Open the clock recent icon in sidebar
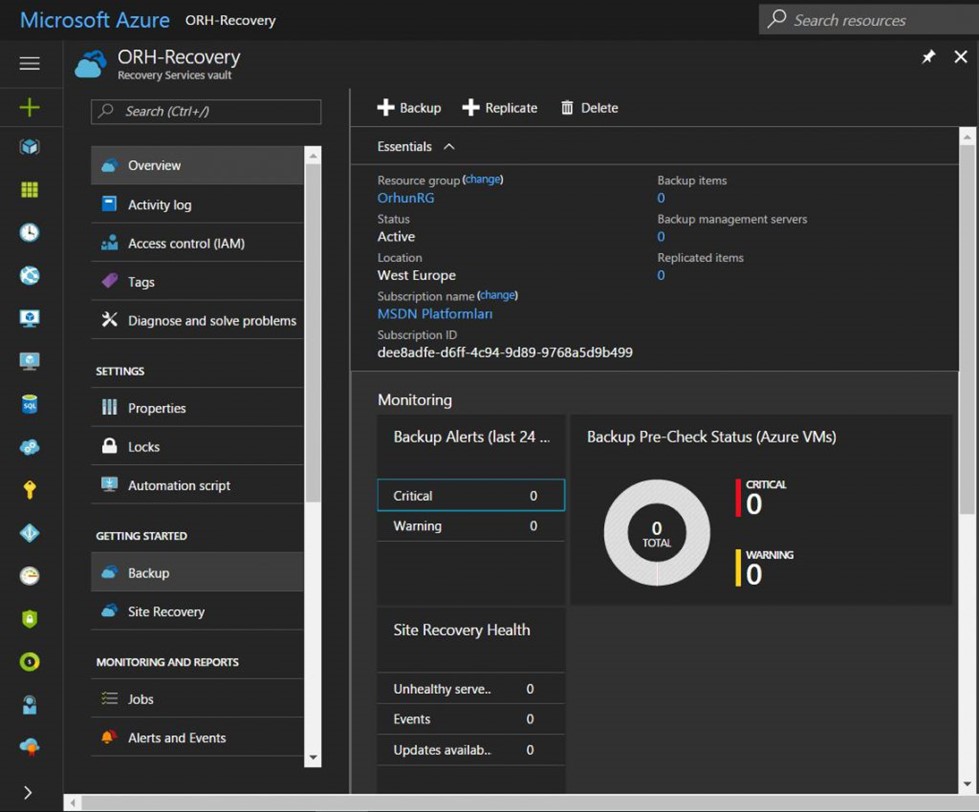The height and width of the screenshot is (812, 979). tap(29, 232)
